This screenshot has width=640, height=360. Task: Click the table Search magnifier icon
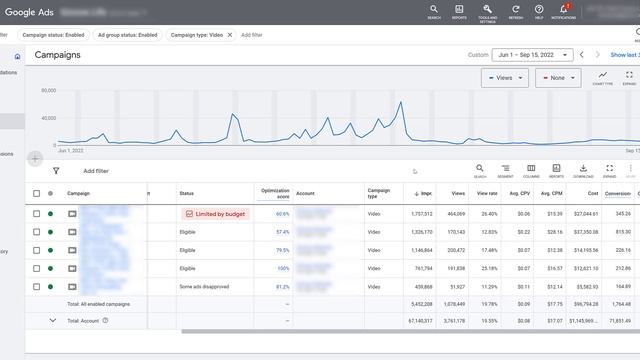coord(480,171)
